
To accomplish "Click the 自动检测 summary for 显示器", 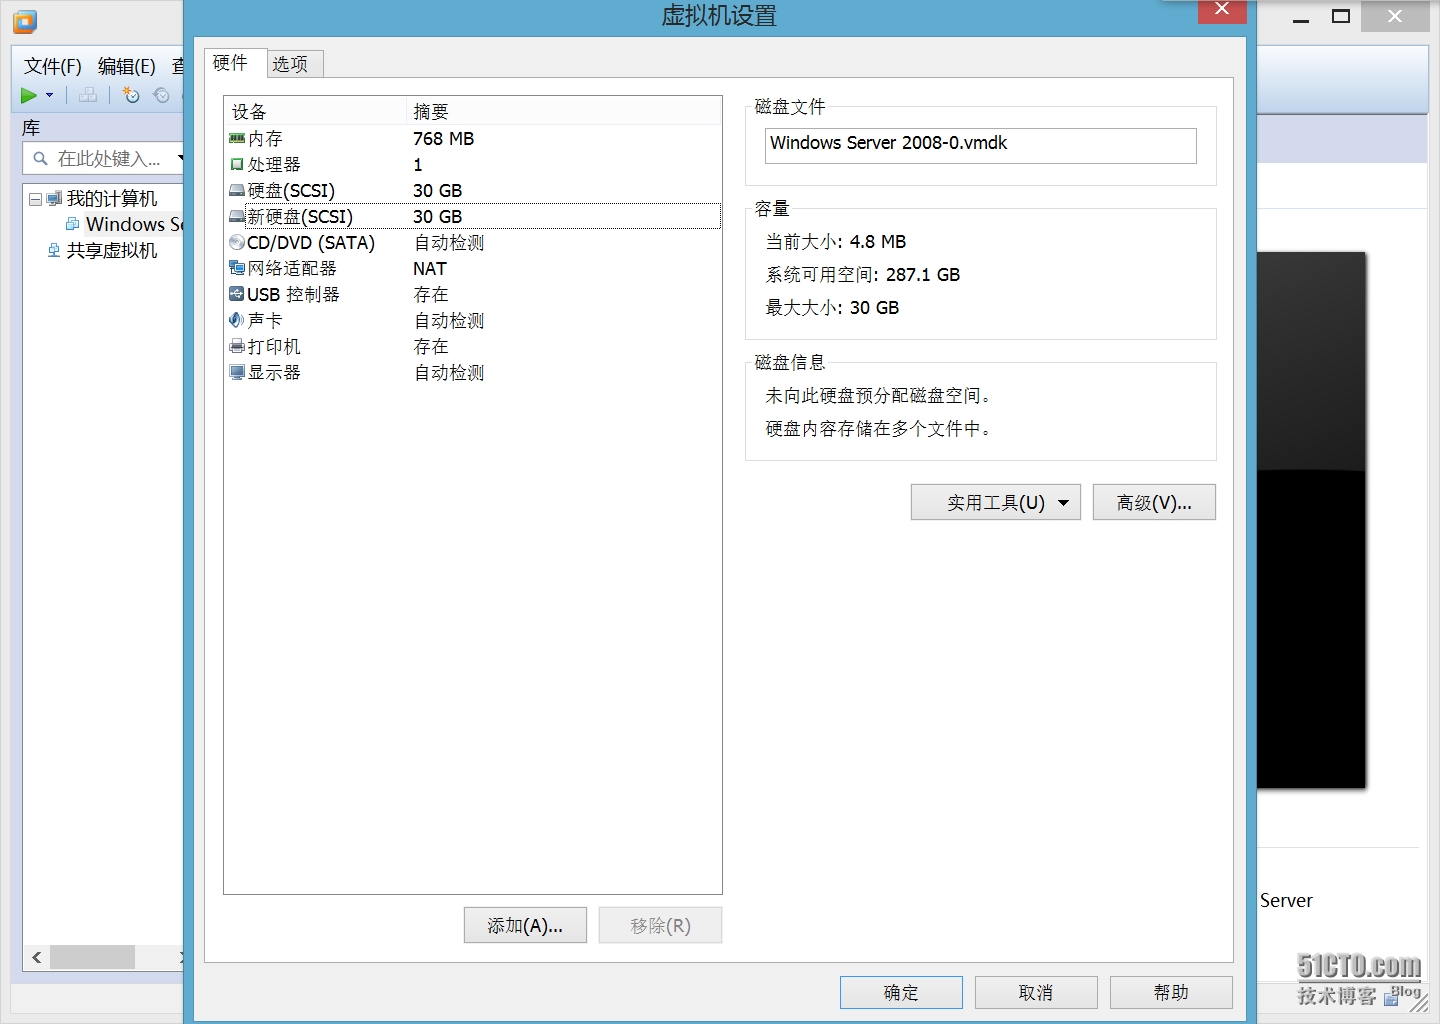I will coord(449,372).
